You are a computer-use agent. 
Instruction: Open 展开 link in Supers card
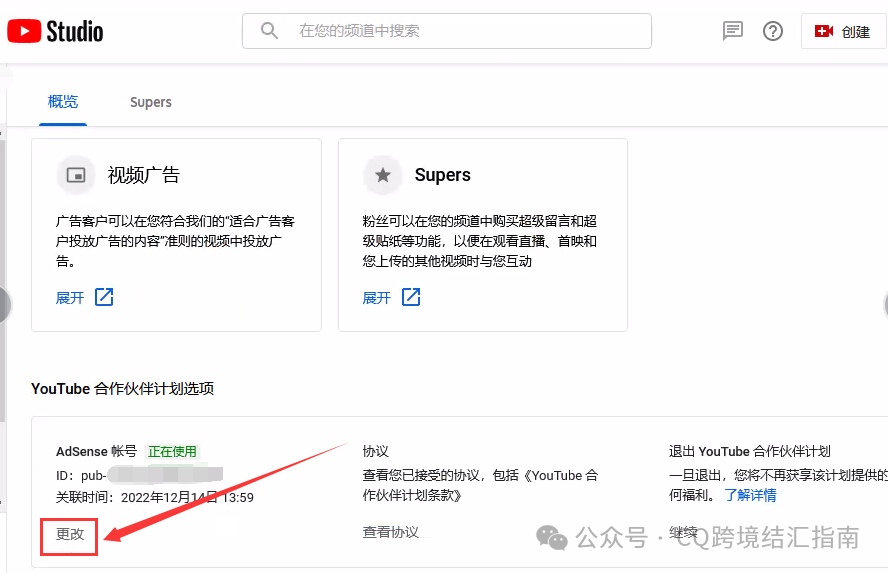pos(377,298)
